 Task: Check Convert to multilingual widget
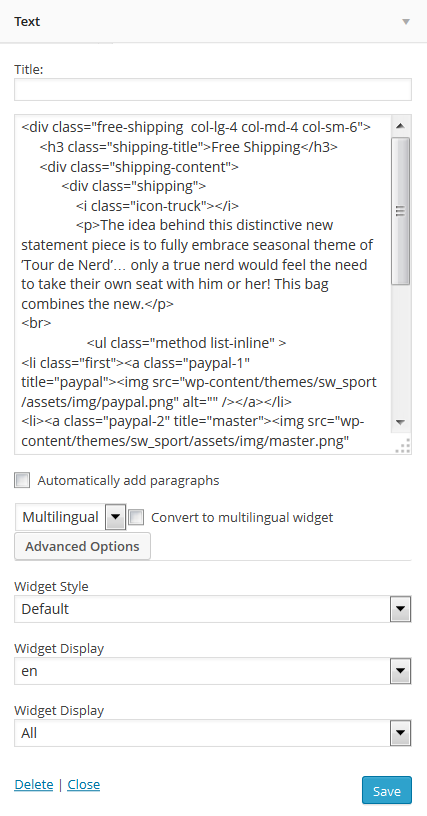click(x=136, y=518)
